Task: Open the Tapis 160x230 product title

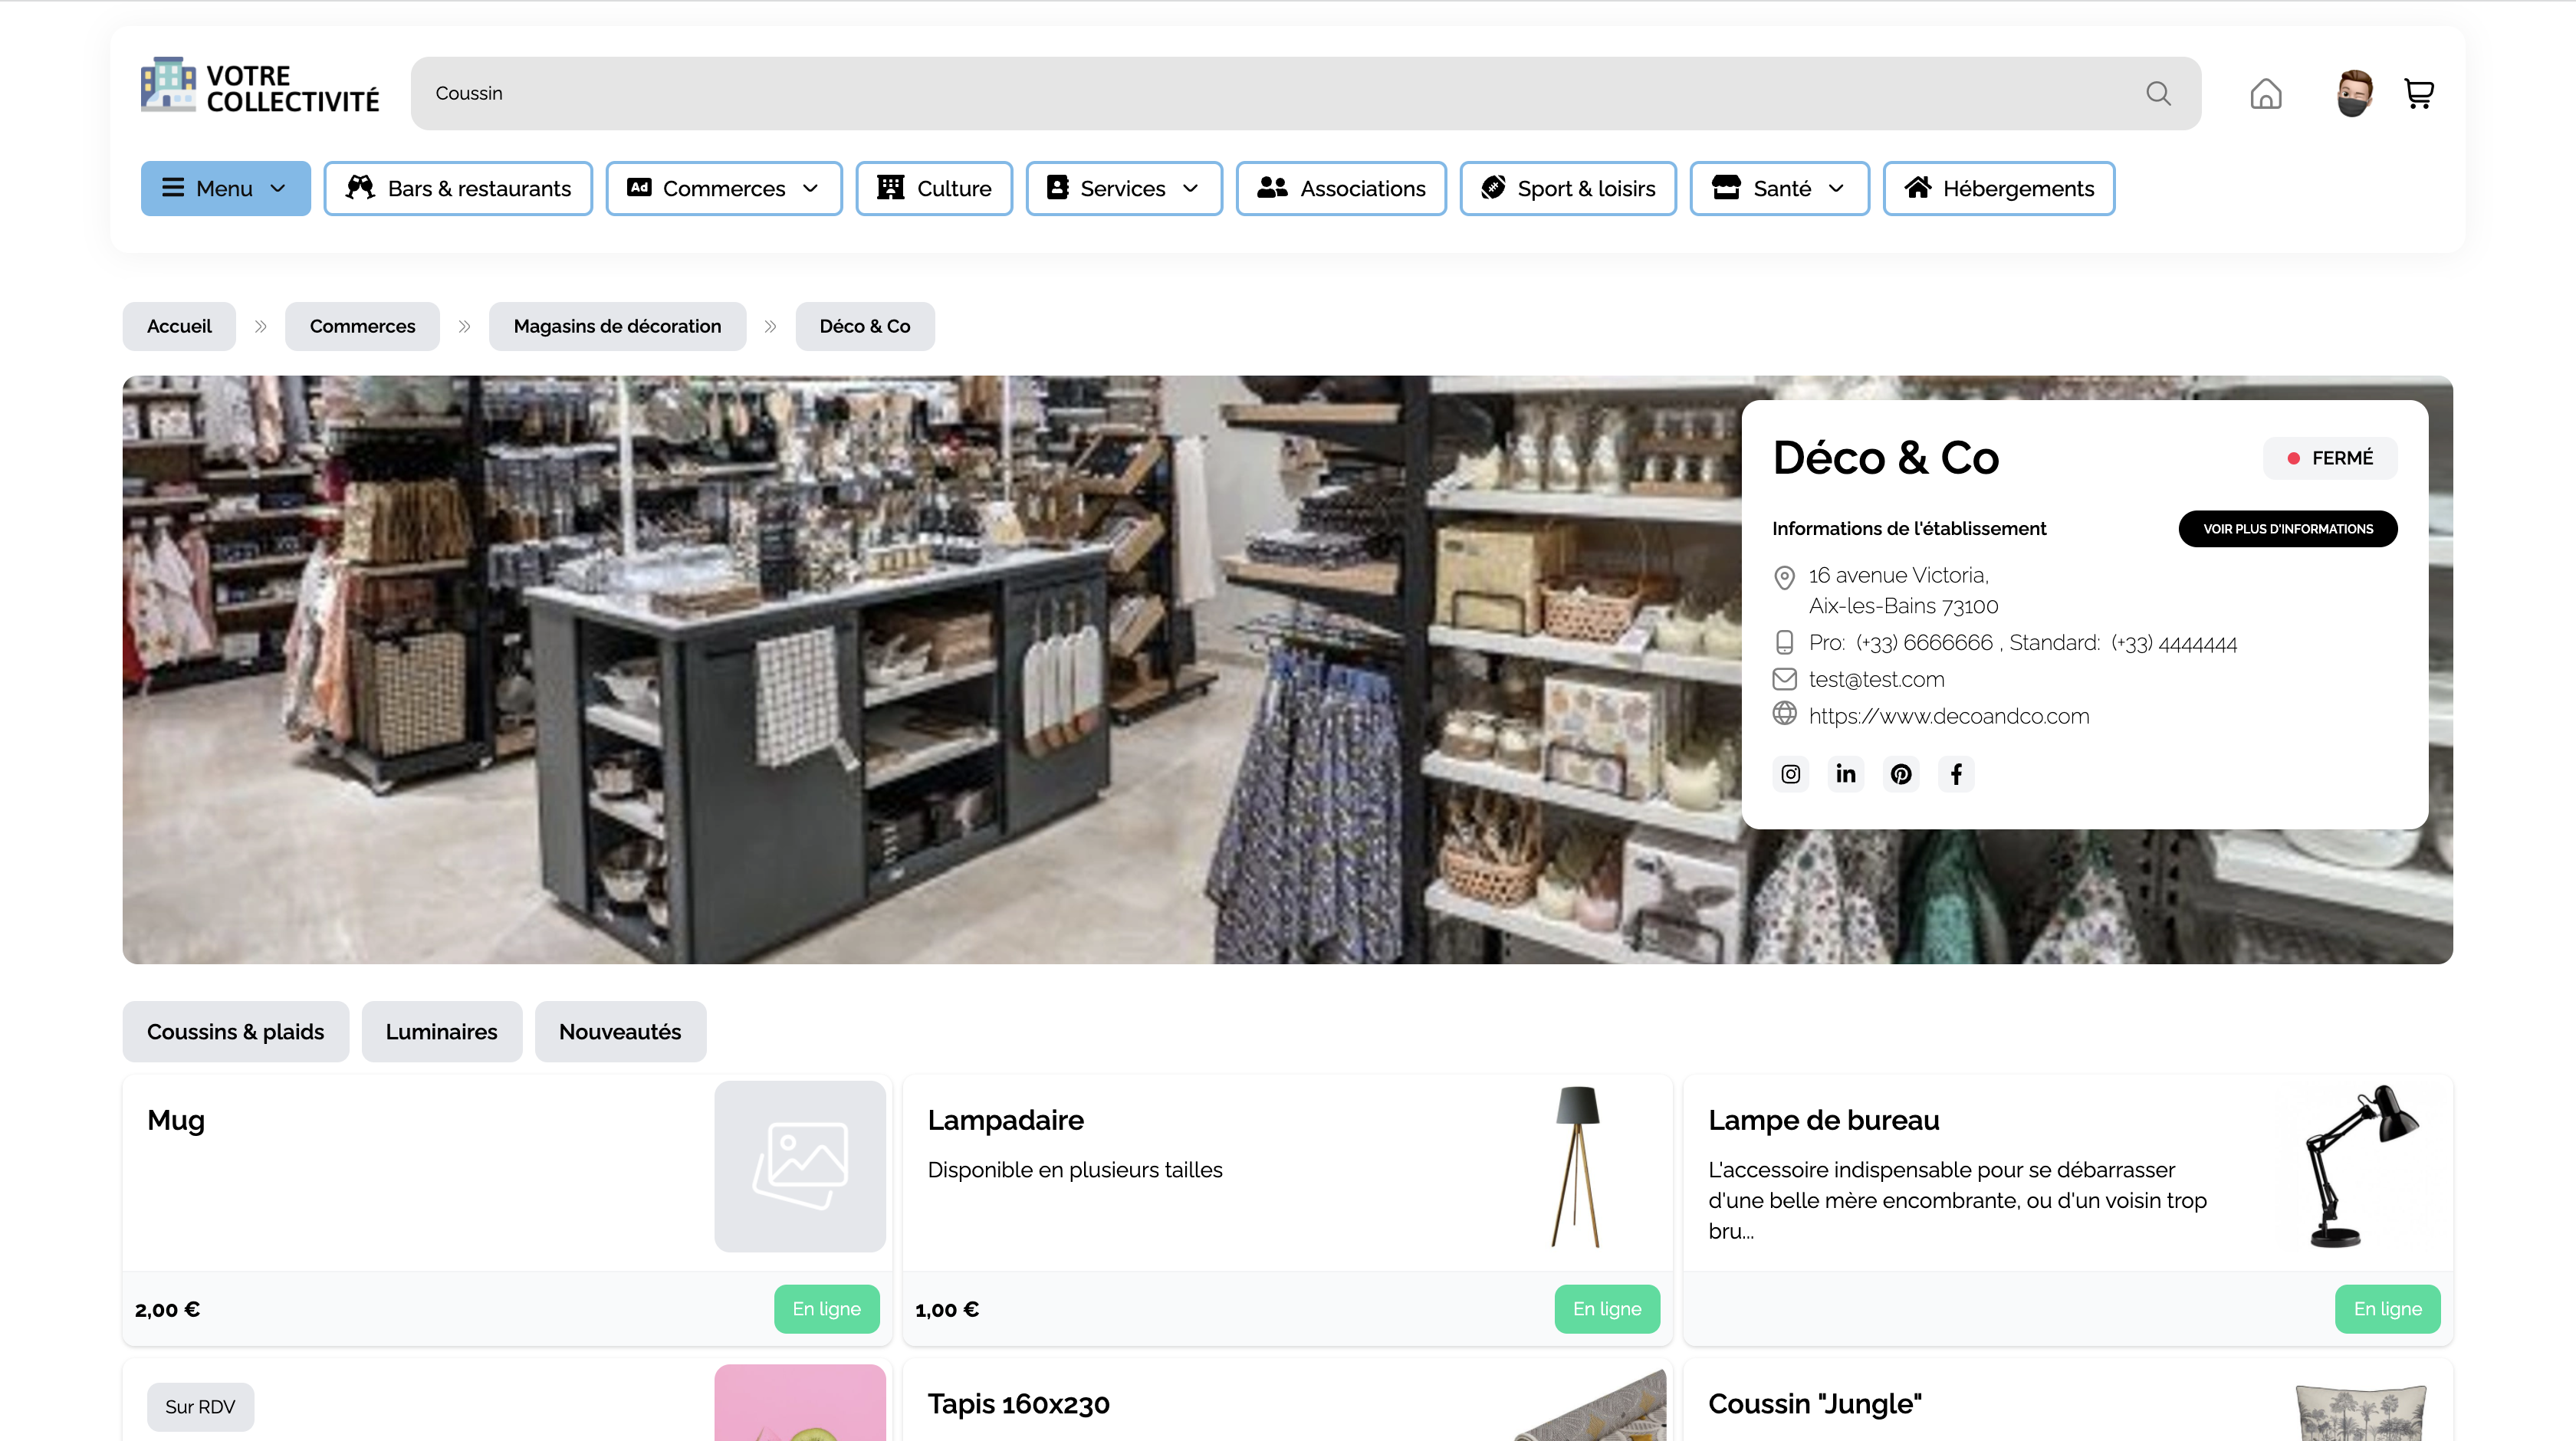Action: tap(1018, 1404)
